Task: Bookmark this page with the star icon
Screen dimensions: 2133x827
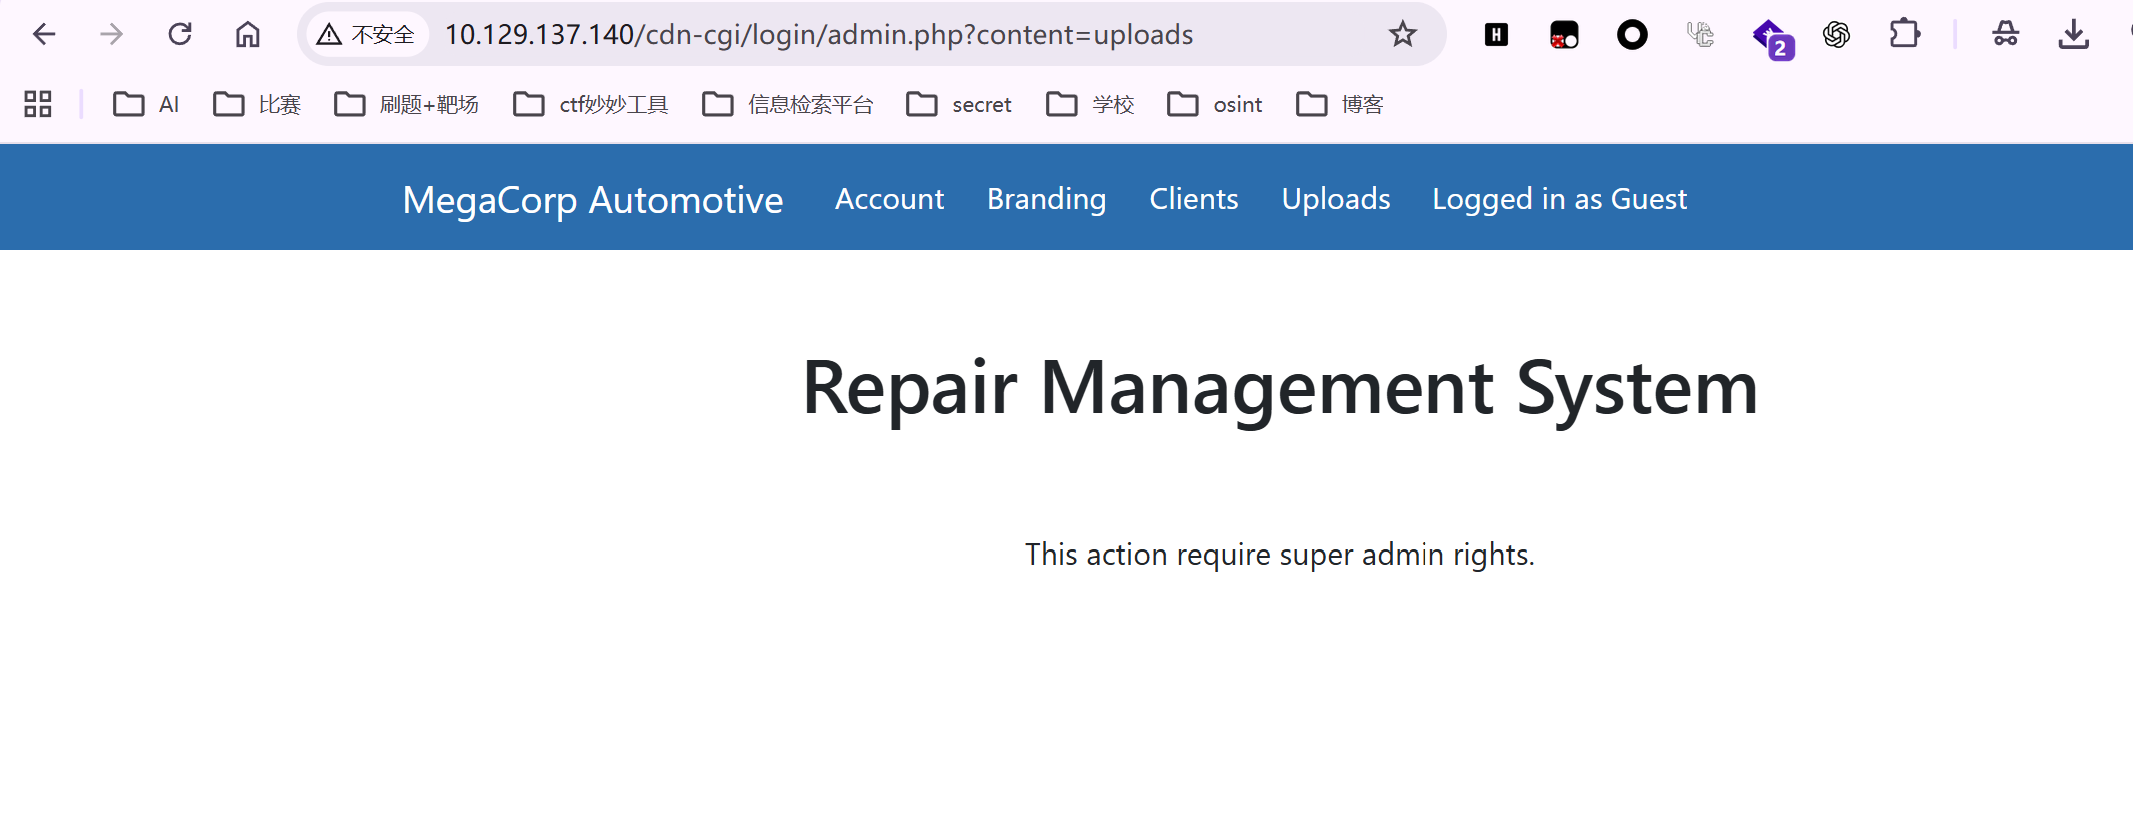Action: coord(1403,35)
